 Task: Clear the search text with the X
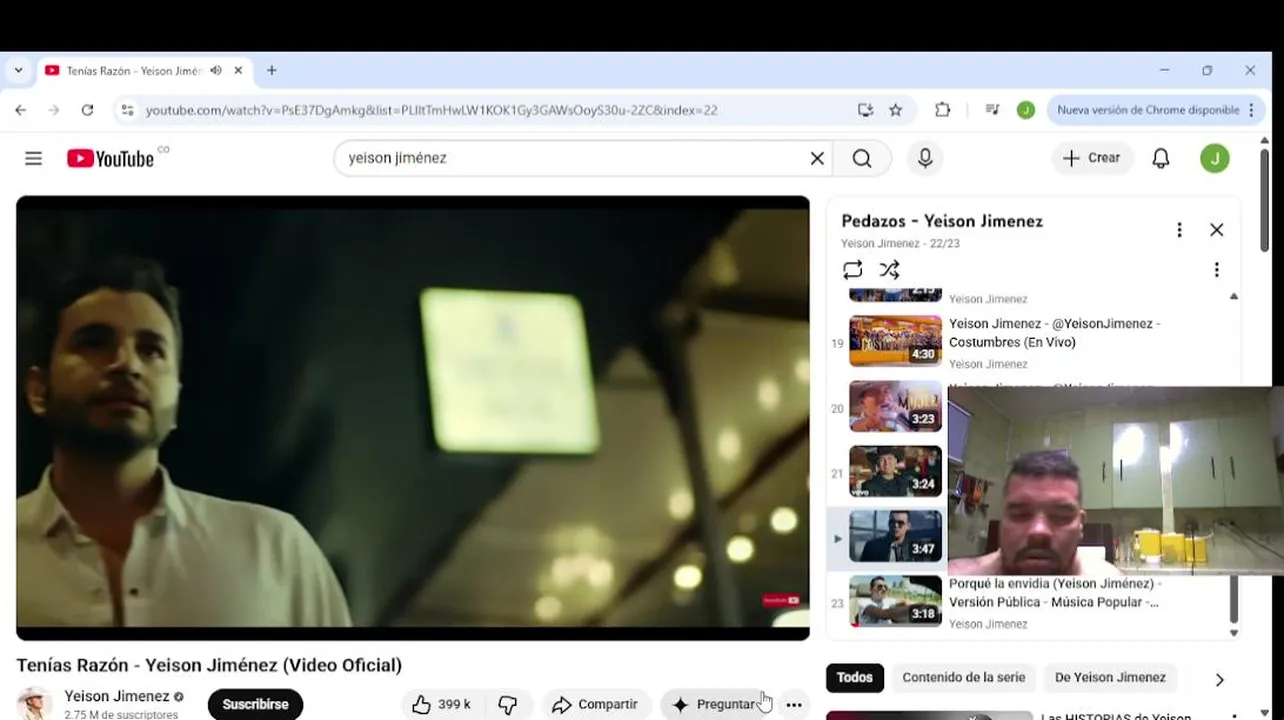pos(817,158)
